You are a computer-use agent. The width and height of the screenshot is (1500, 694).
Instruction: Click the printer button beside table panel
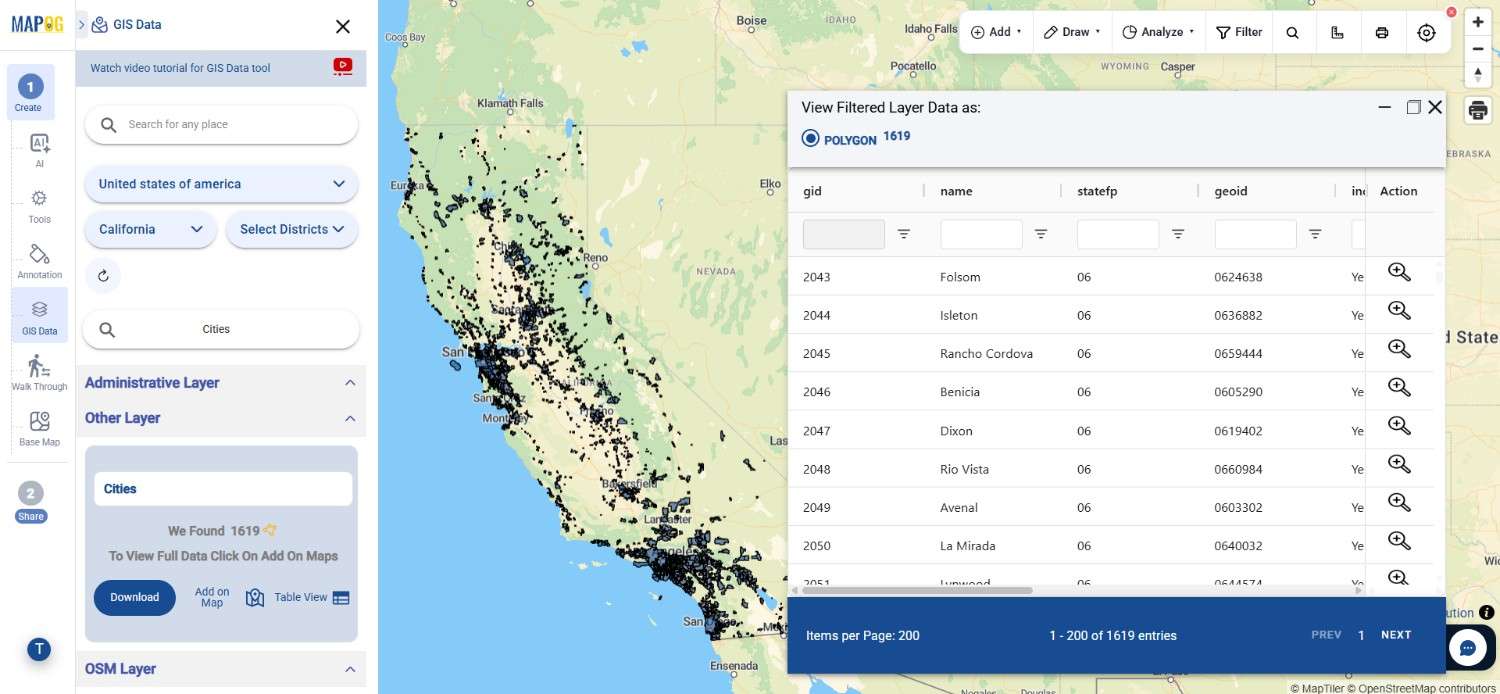tap(1478, 111)
